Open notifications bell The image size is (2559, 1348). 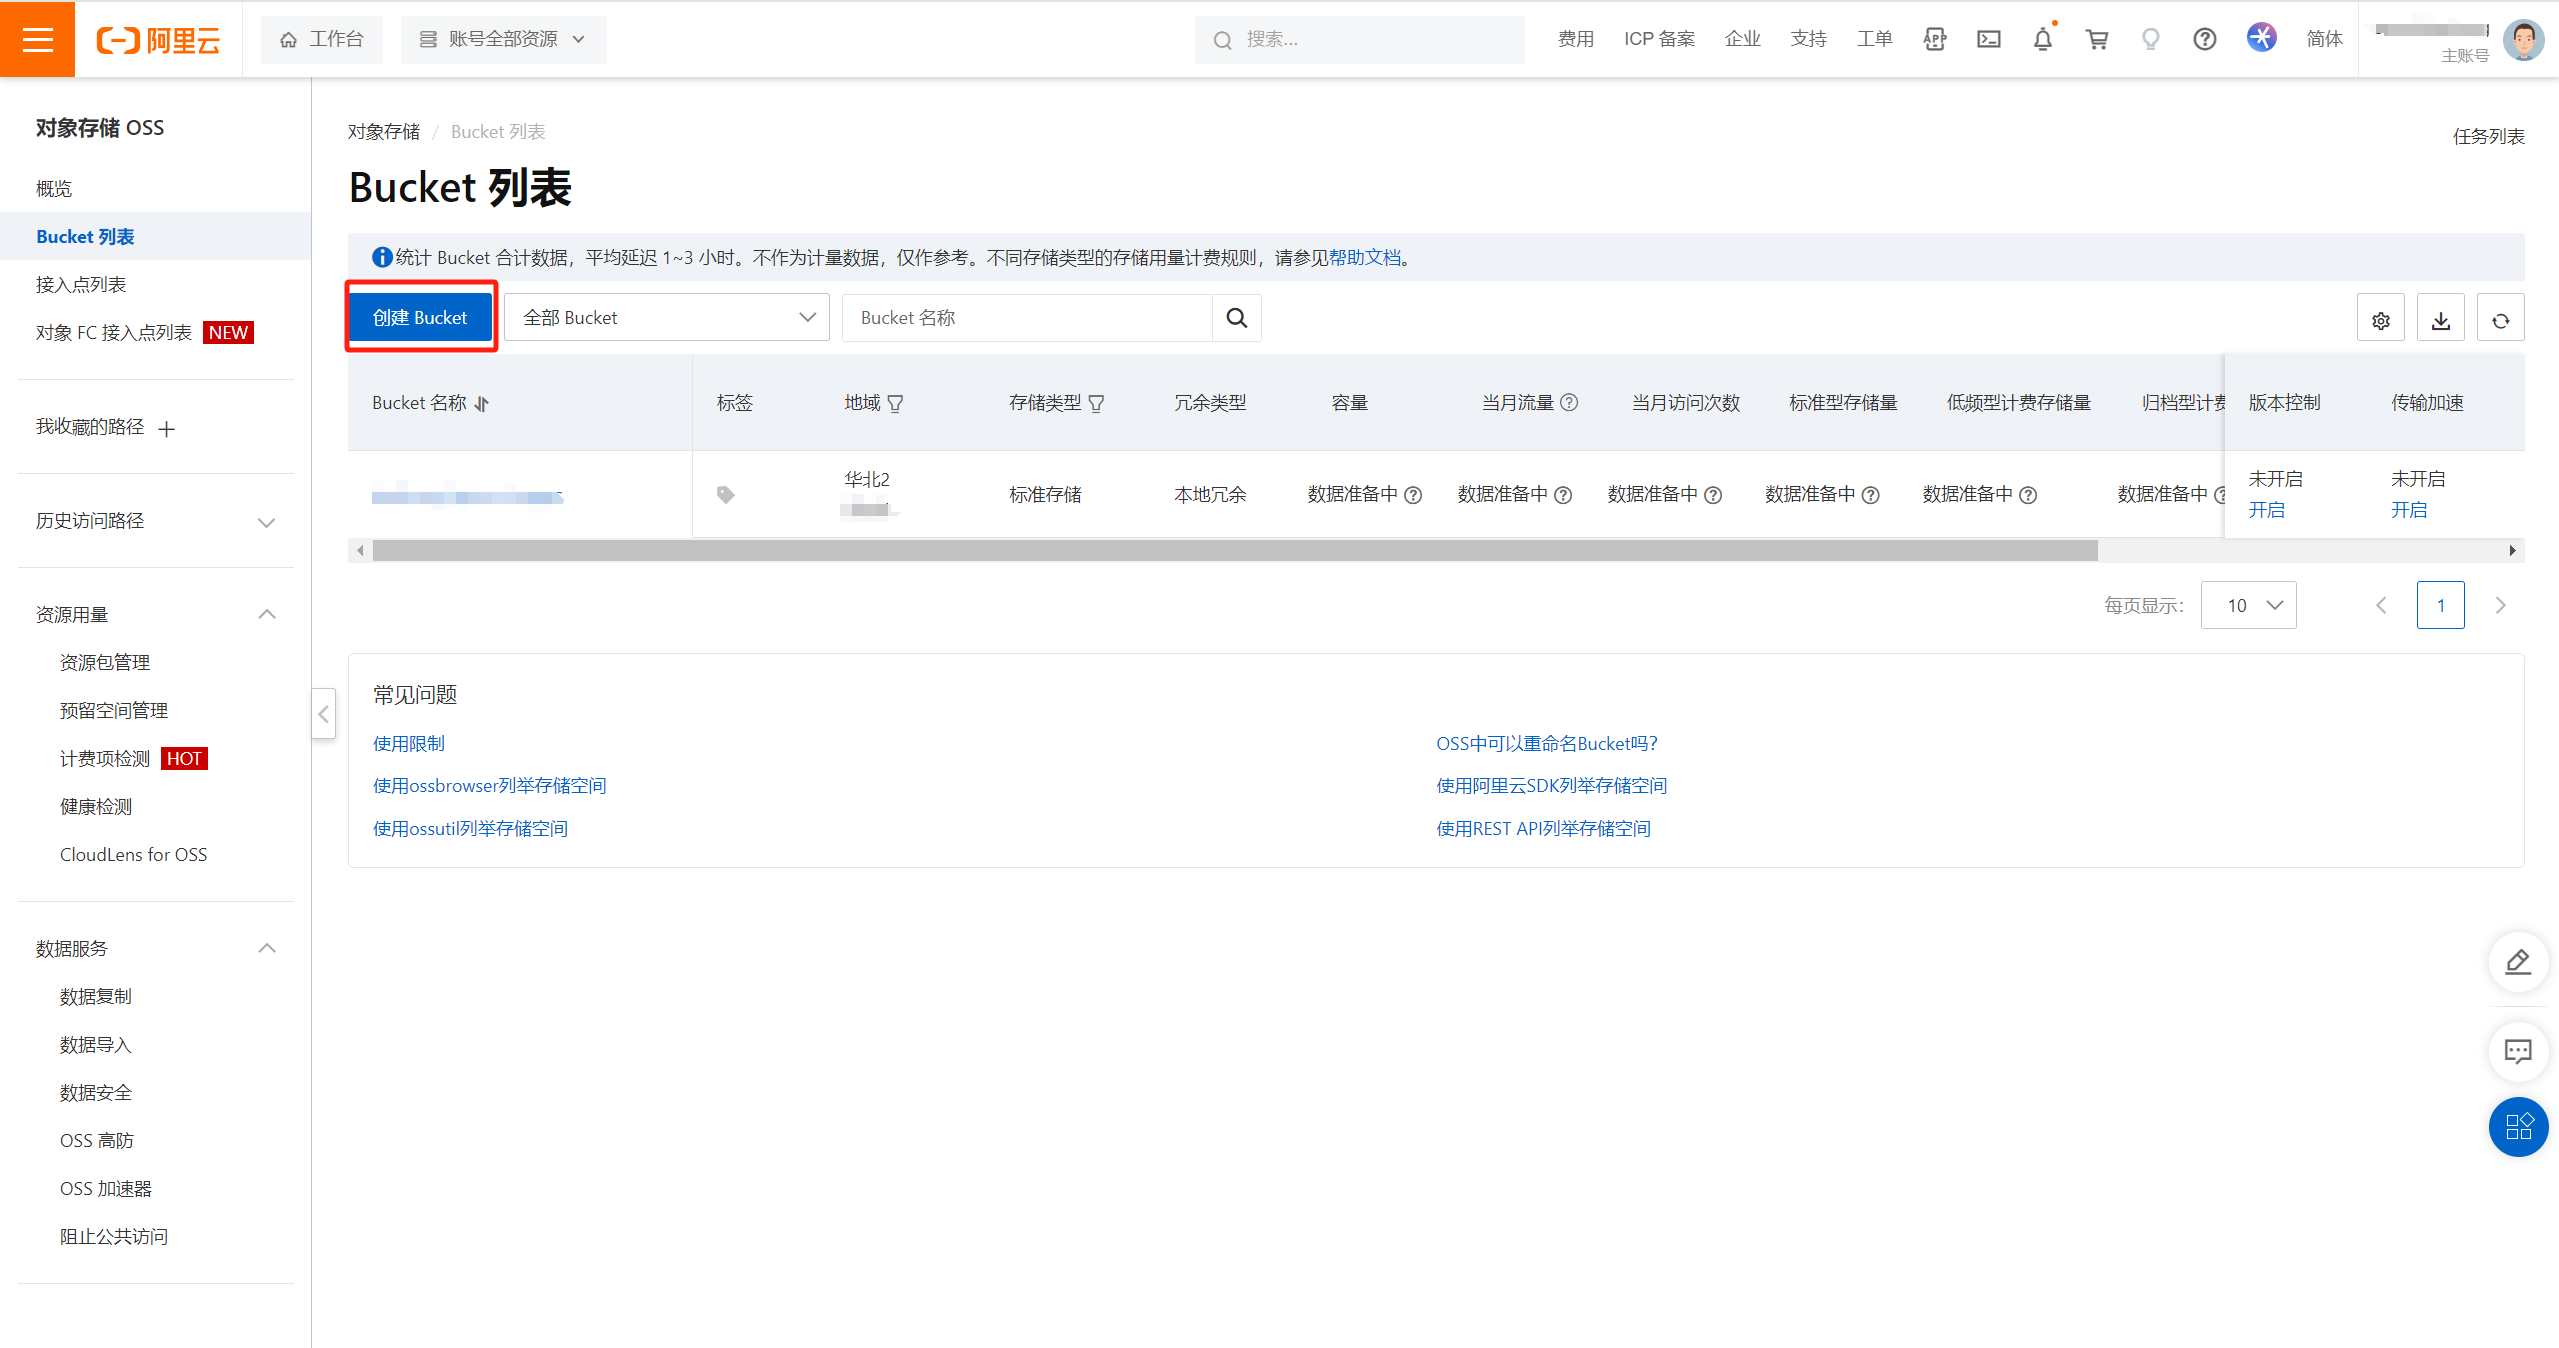click(2042, 39)
